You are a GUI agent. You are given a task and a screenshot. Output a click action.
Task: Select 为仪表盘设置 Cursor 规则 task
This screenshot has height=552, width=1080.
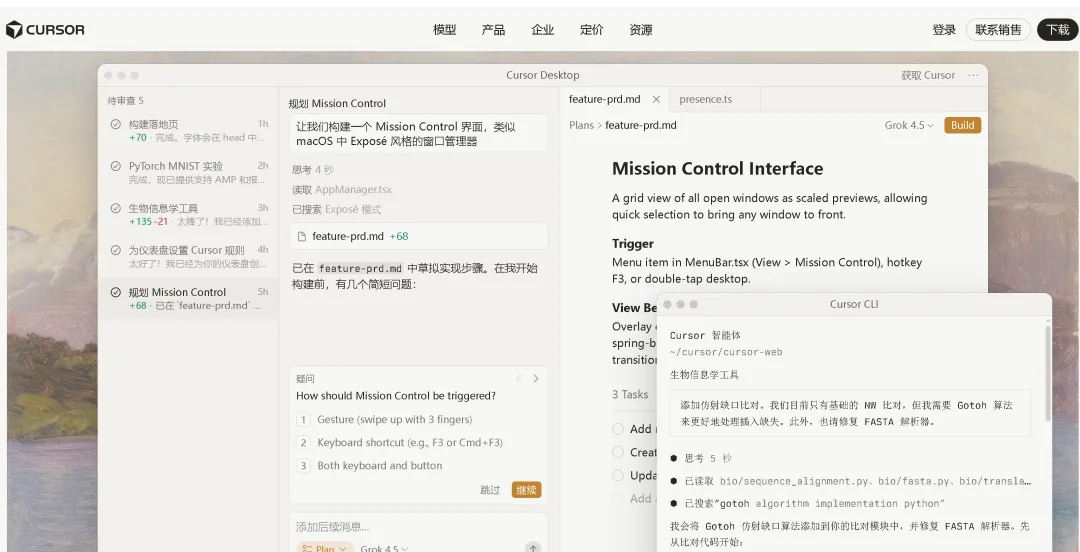[x=188, y=256]
